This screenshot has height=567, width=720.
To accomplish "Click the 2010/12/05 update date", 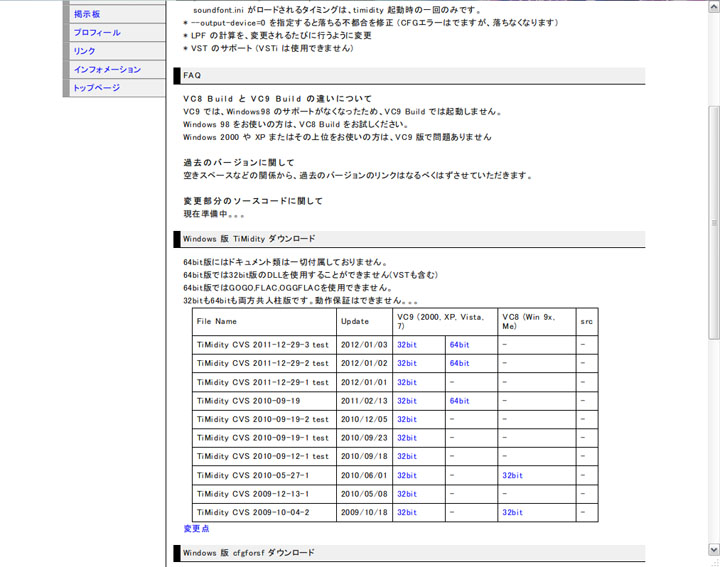I will pos(364,419).
